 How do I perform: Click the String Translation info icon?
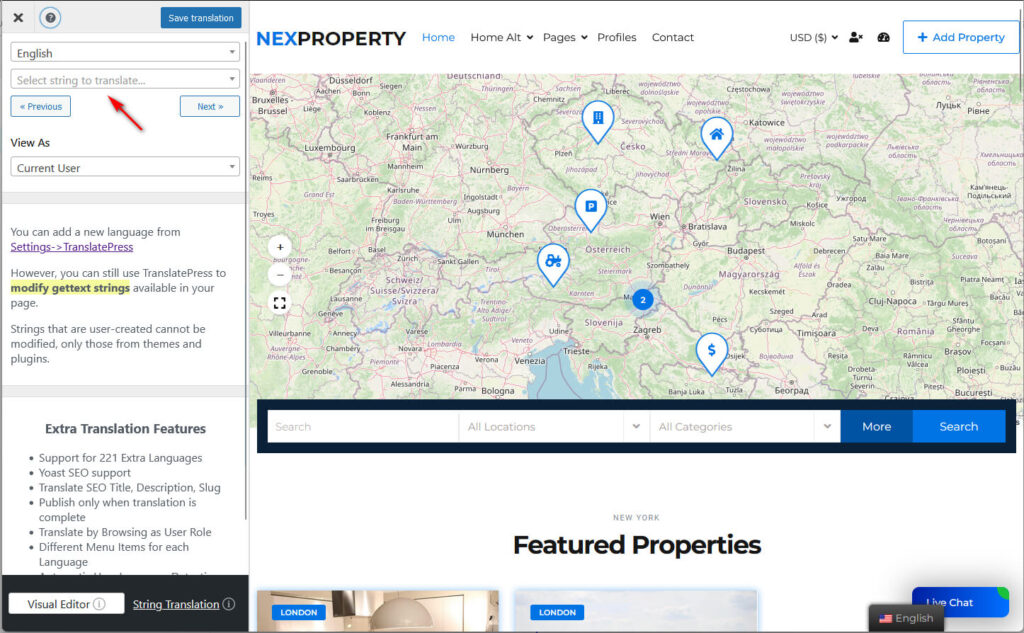click(229, 604)
